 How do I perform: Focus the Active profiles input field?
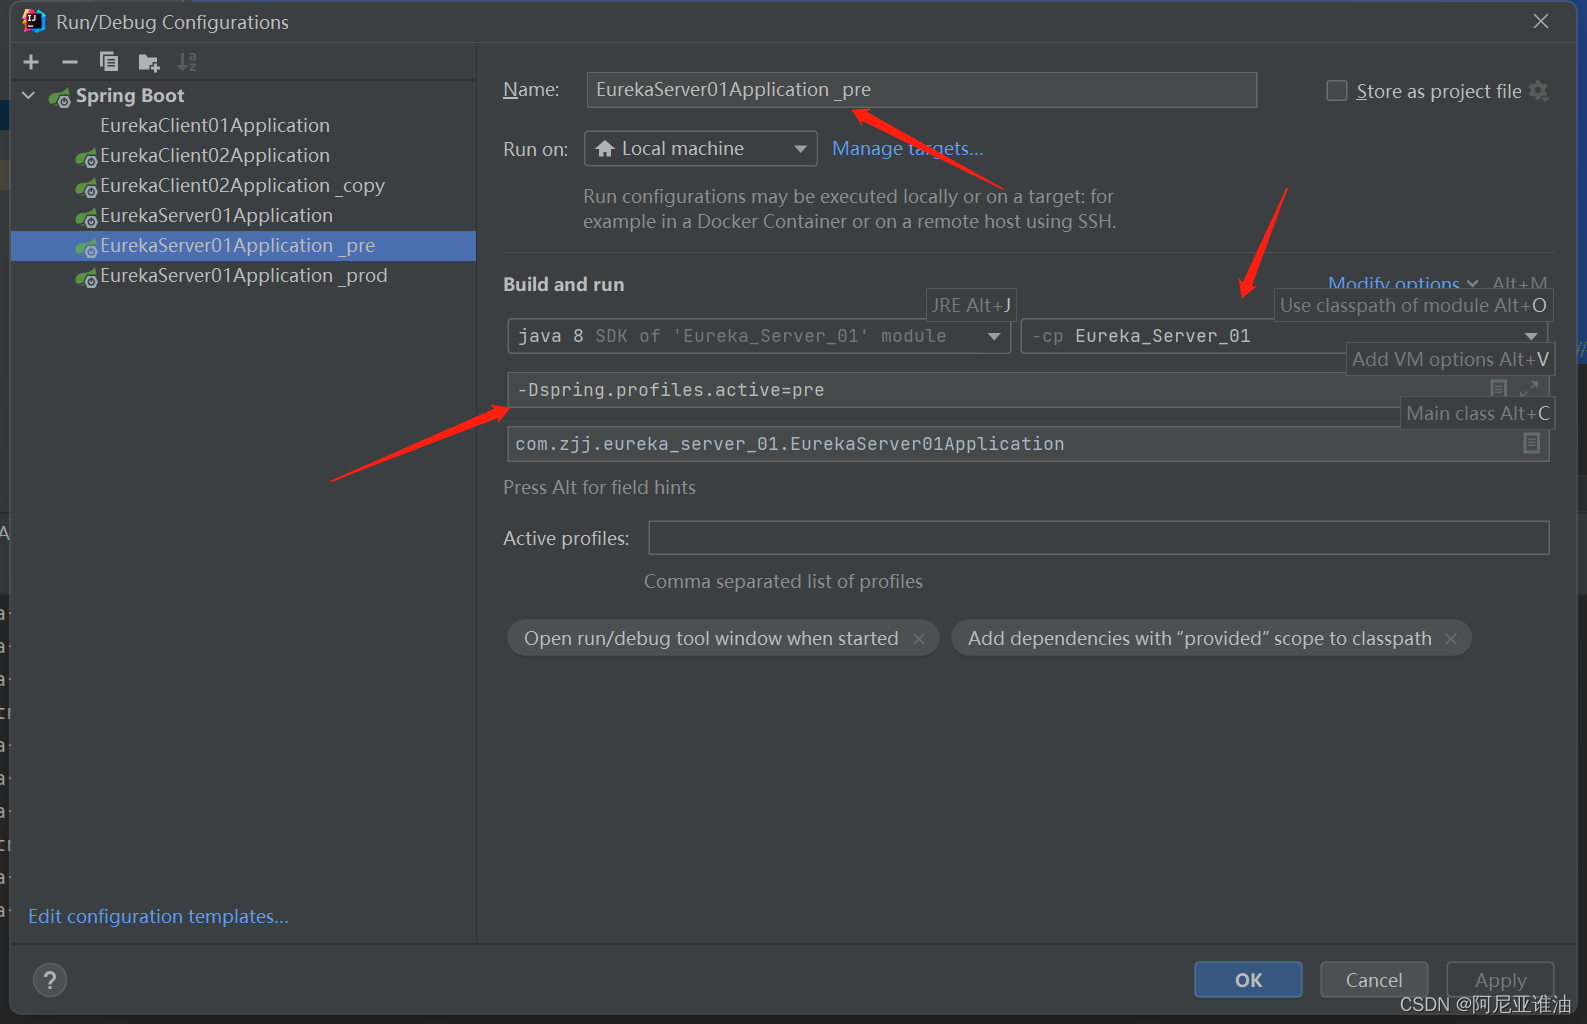click(1098, 538)
